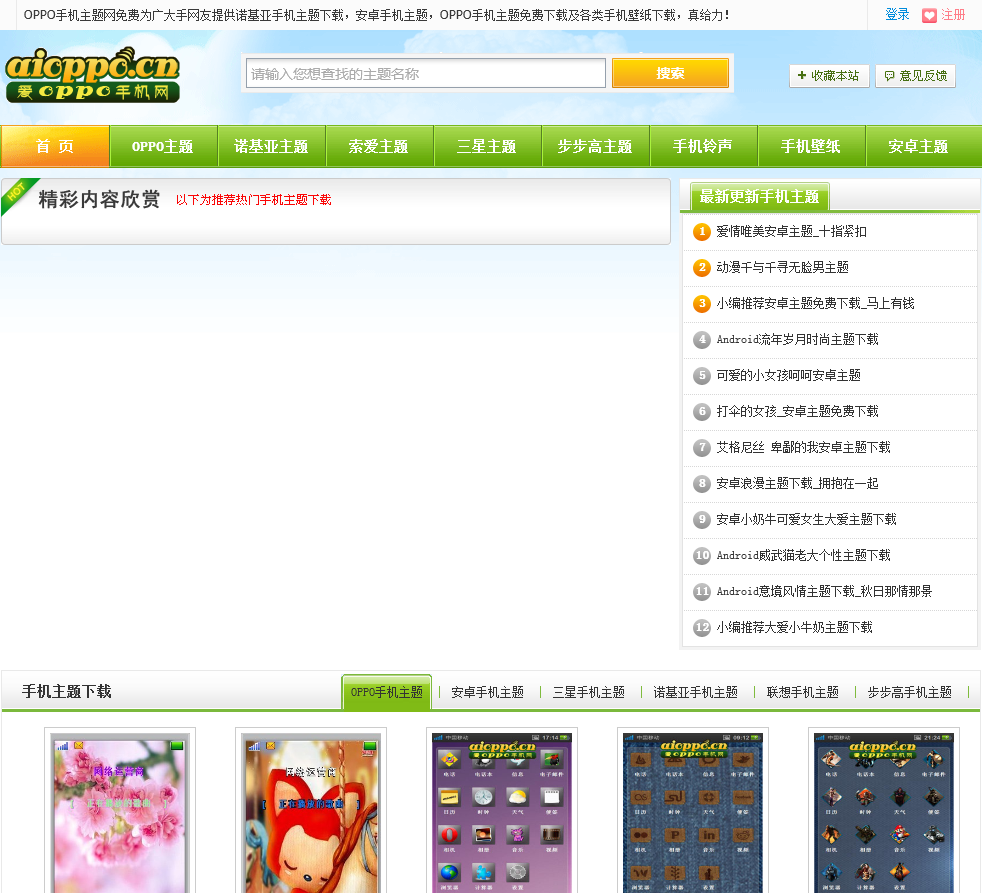Open the 手机铃声 nav item
The width and height of the screenshot is (982, 893).
tap(703, 146)
